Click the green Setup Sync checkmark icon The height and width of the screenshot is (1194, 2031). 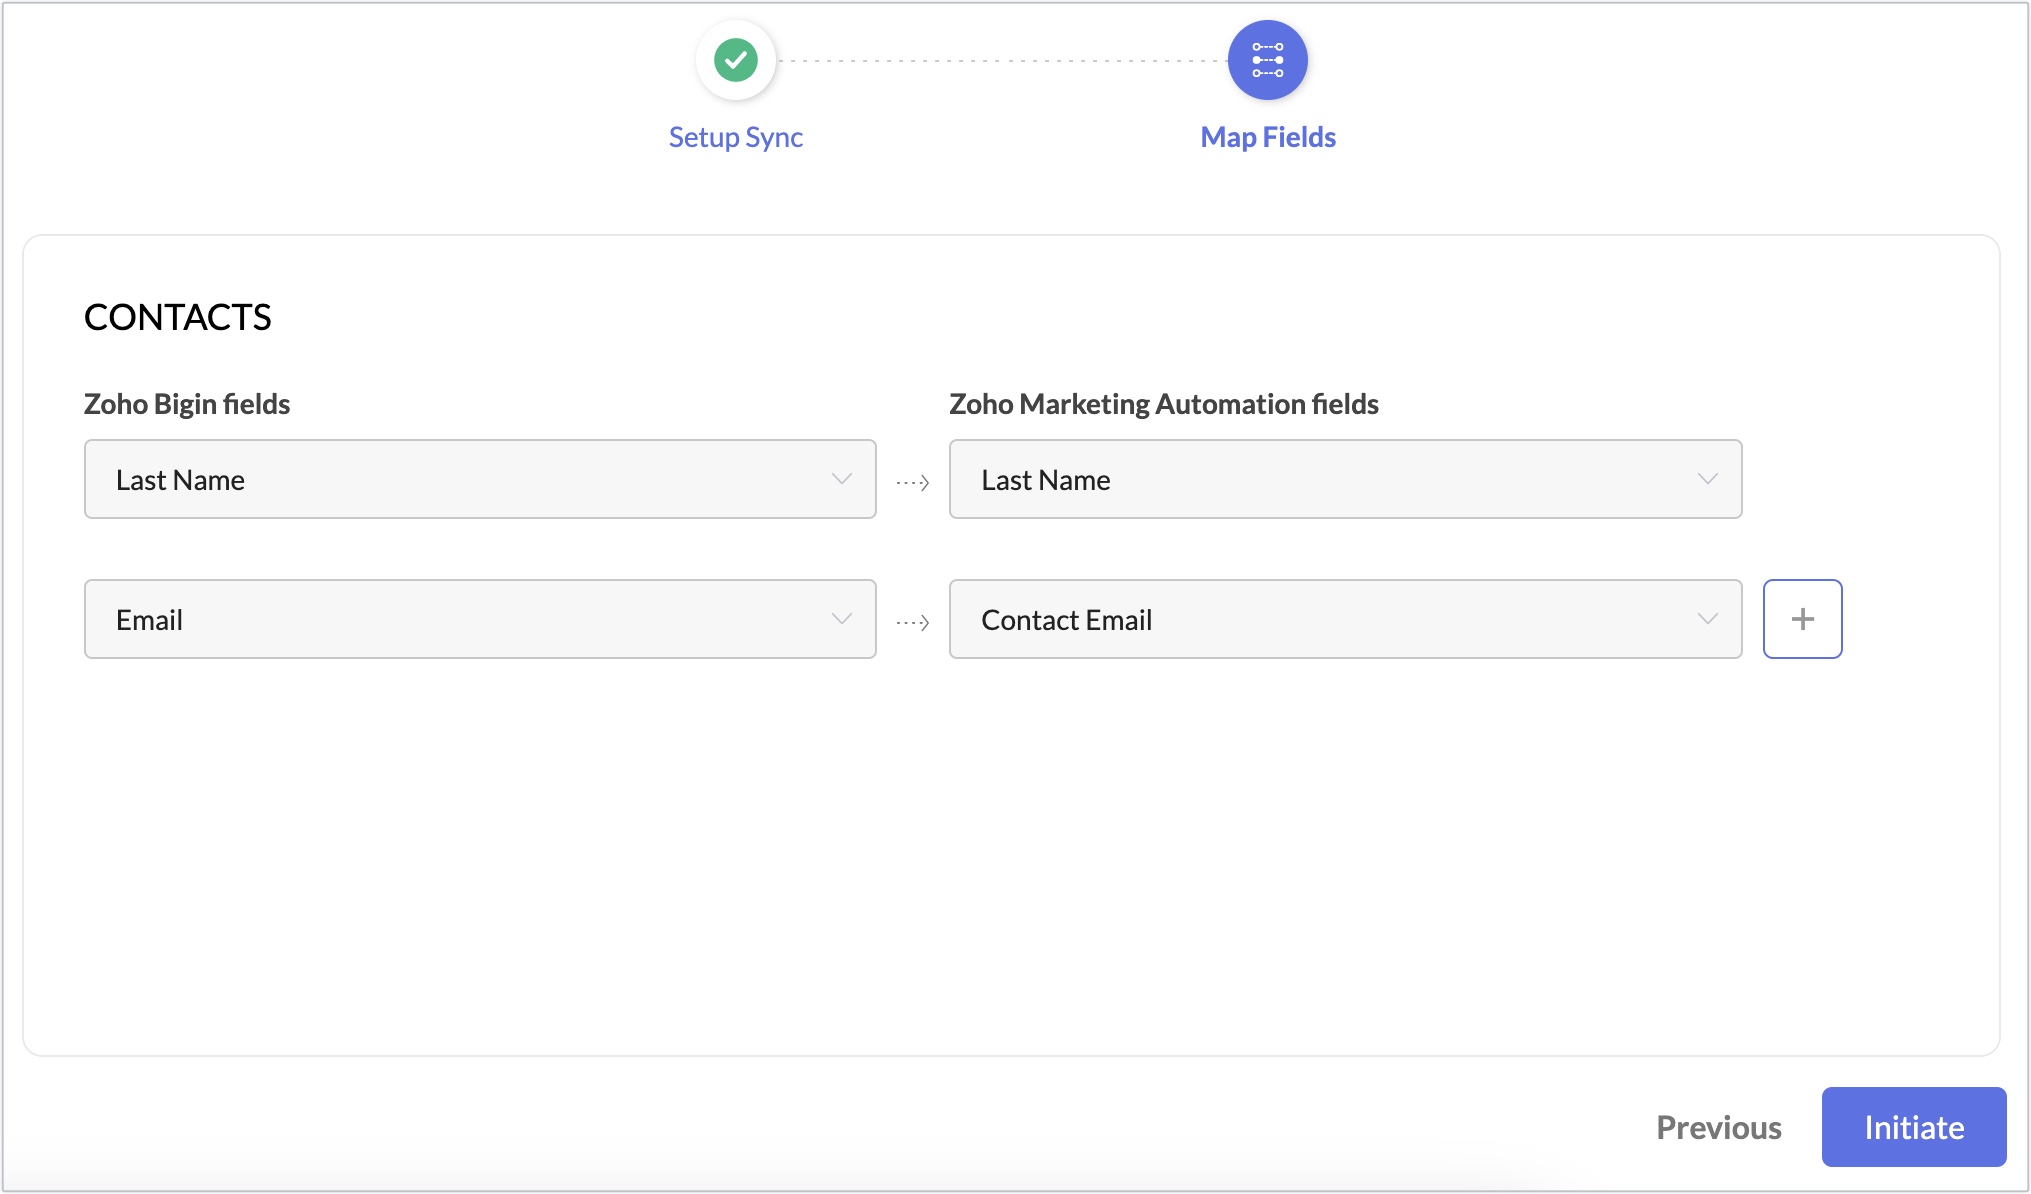[x=736, y=60]
